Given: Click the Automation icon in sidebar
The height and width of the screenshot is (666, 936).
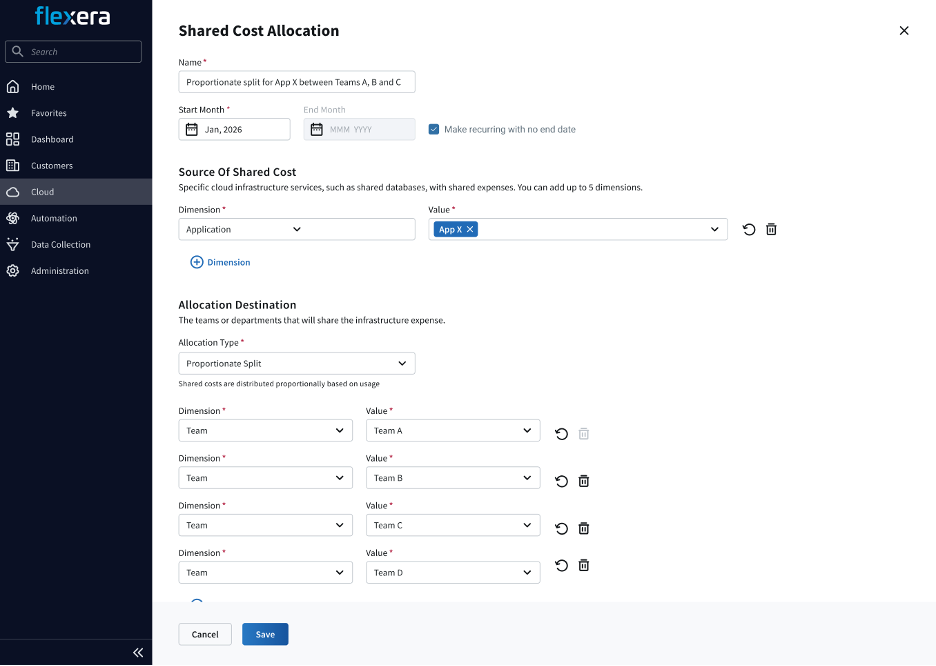Looking at the screenshot, I should tap(13, 218).
